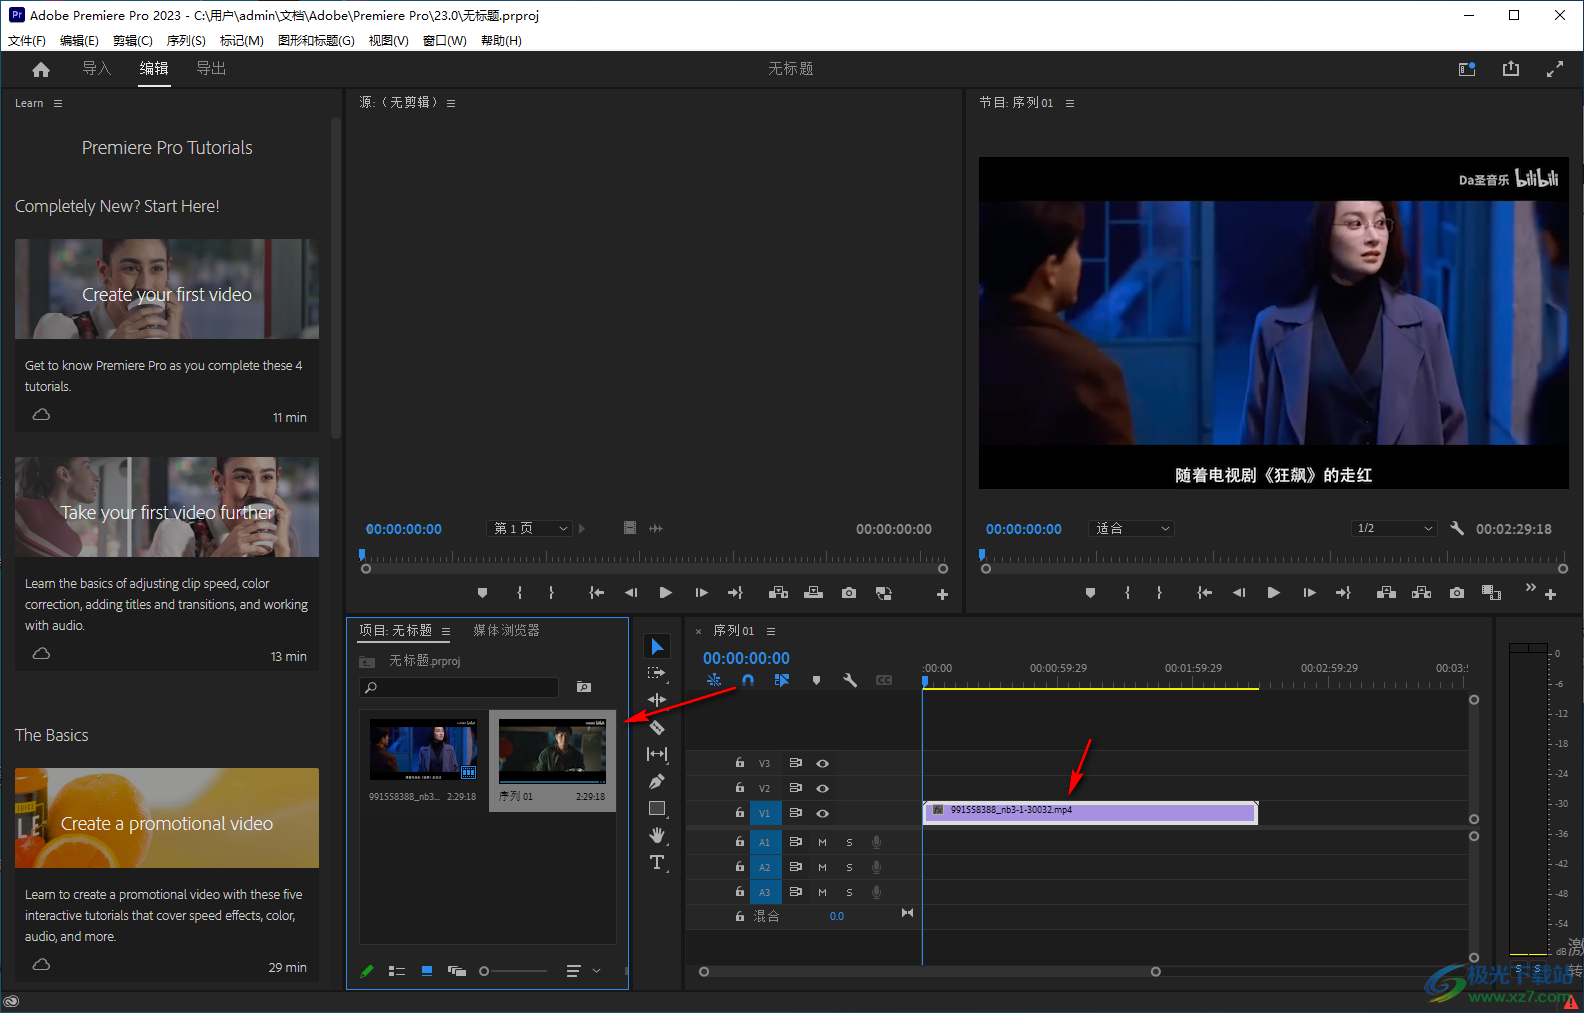This screenshot has height=1013, width=1584.
Task: Open the Program monitor panel menu
Action: click(1070, 103)
